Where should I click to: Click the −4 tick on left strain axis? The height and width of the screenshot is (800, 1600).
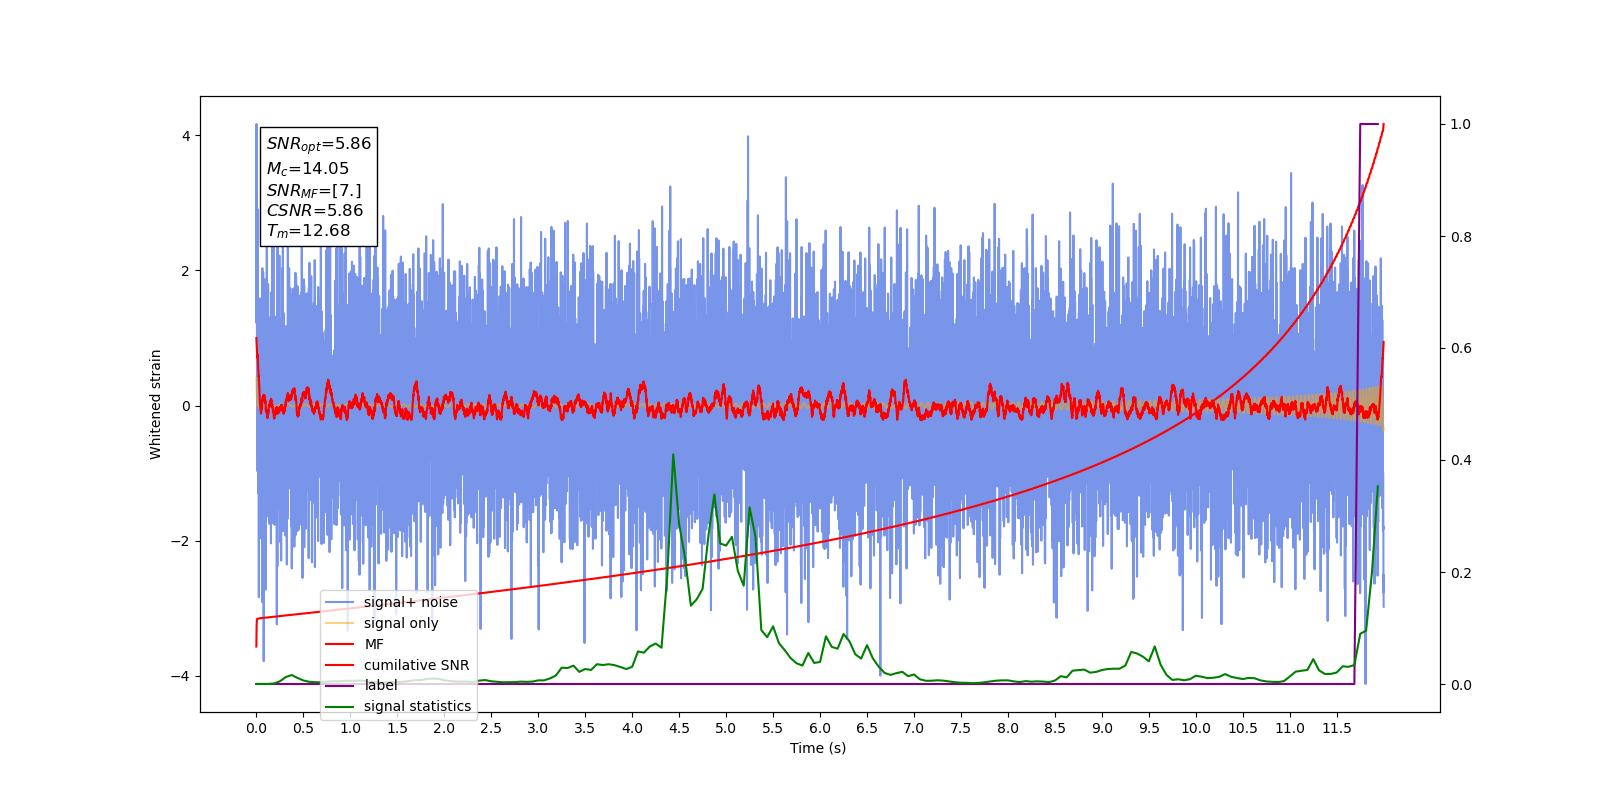(x=180, y=676)
